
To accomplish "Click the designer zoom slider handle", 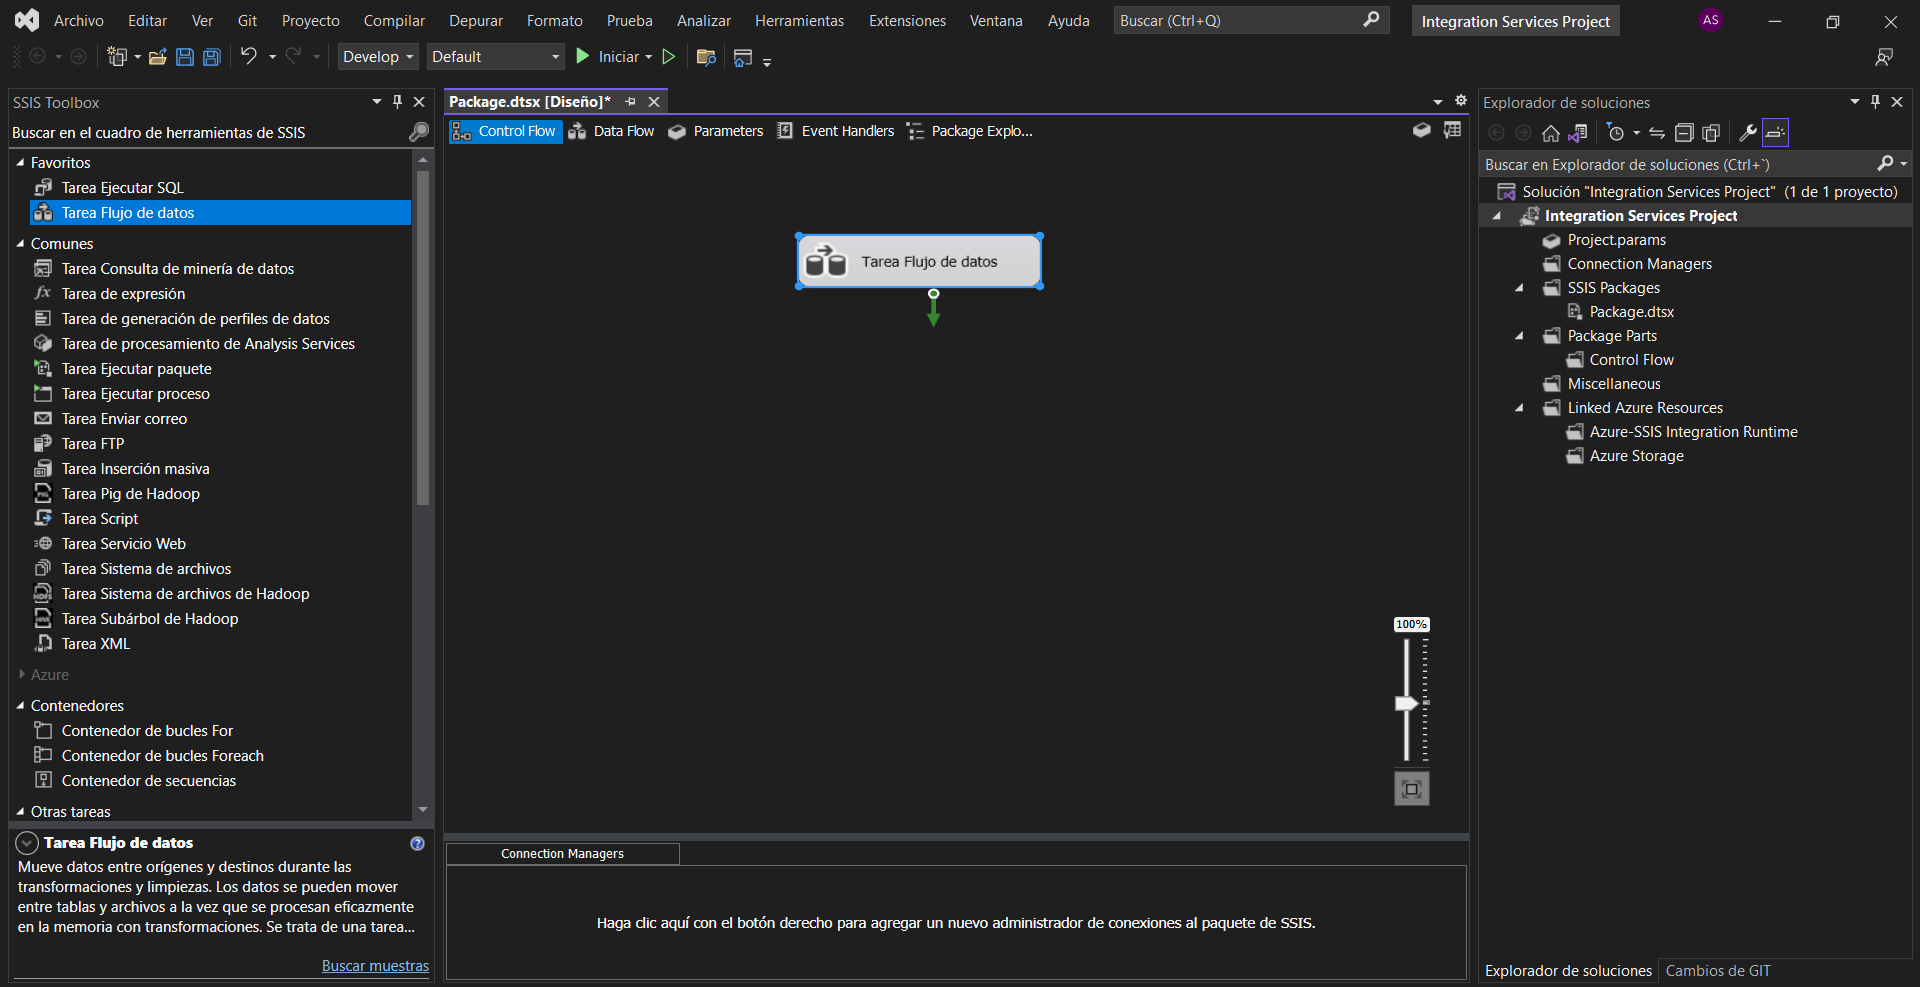I will [1406, 703].
